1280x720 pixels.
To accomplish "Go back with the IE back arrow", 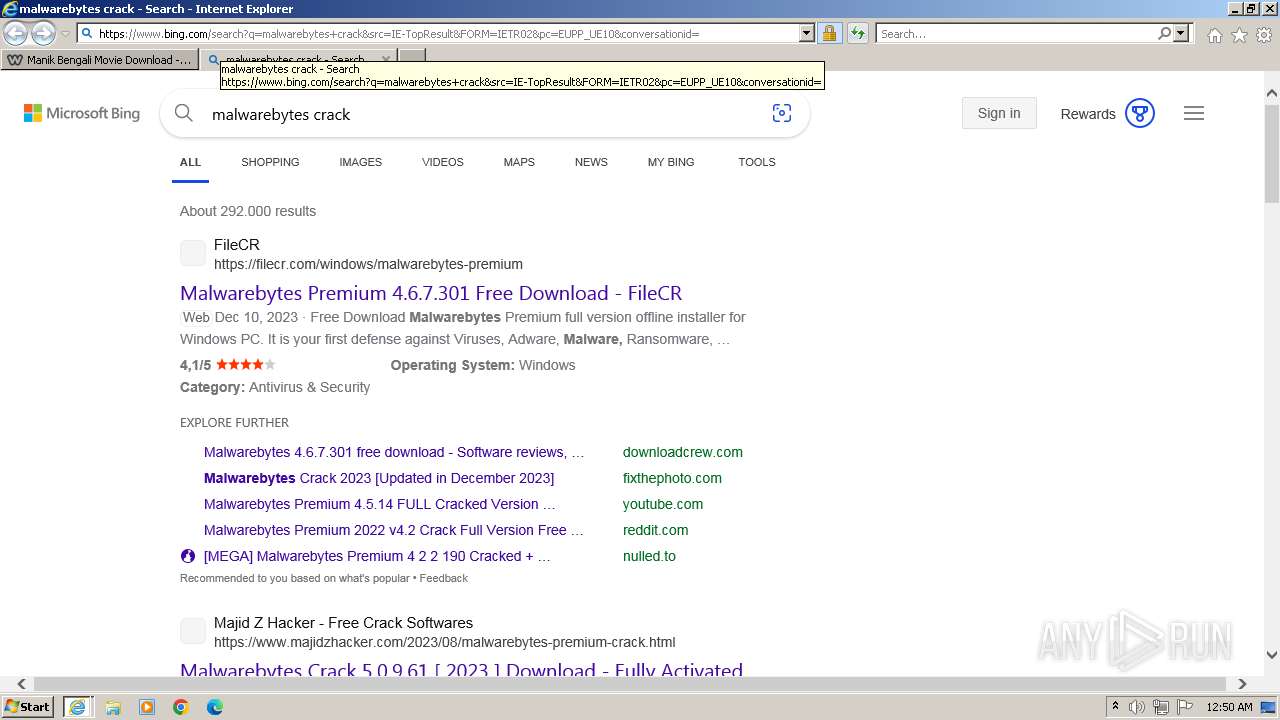I will point(15,33).
